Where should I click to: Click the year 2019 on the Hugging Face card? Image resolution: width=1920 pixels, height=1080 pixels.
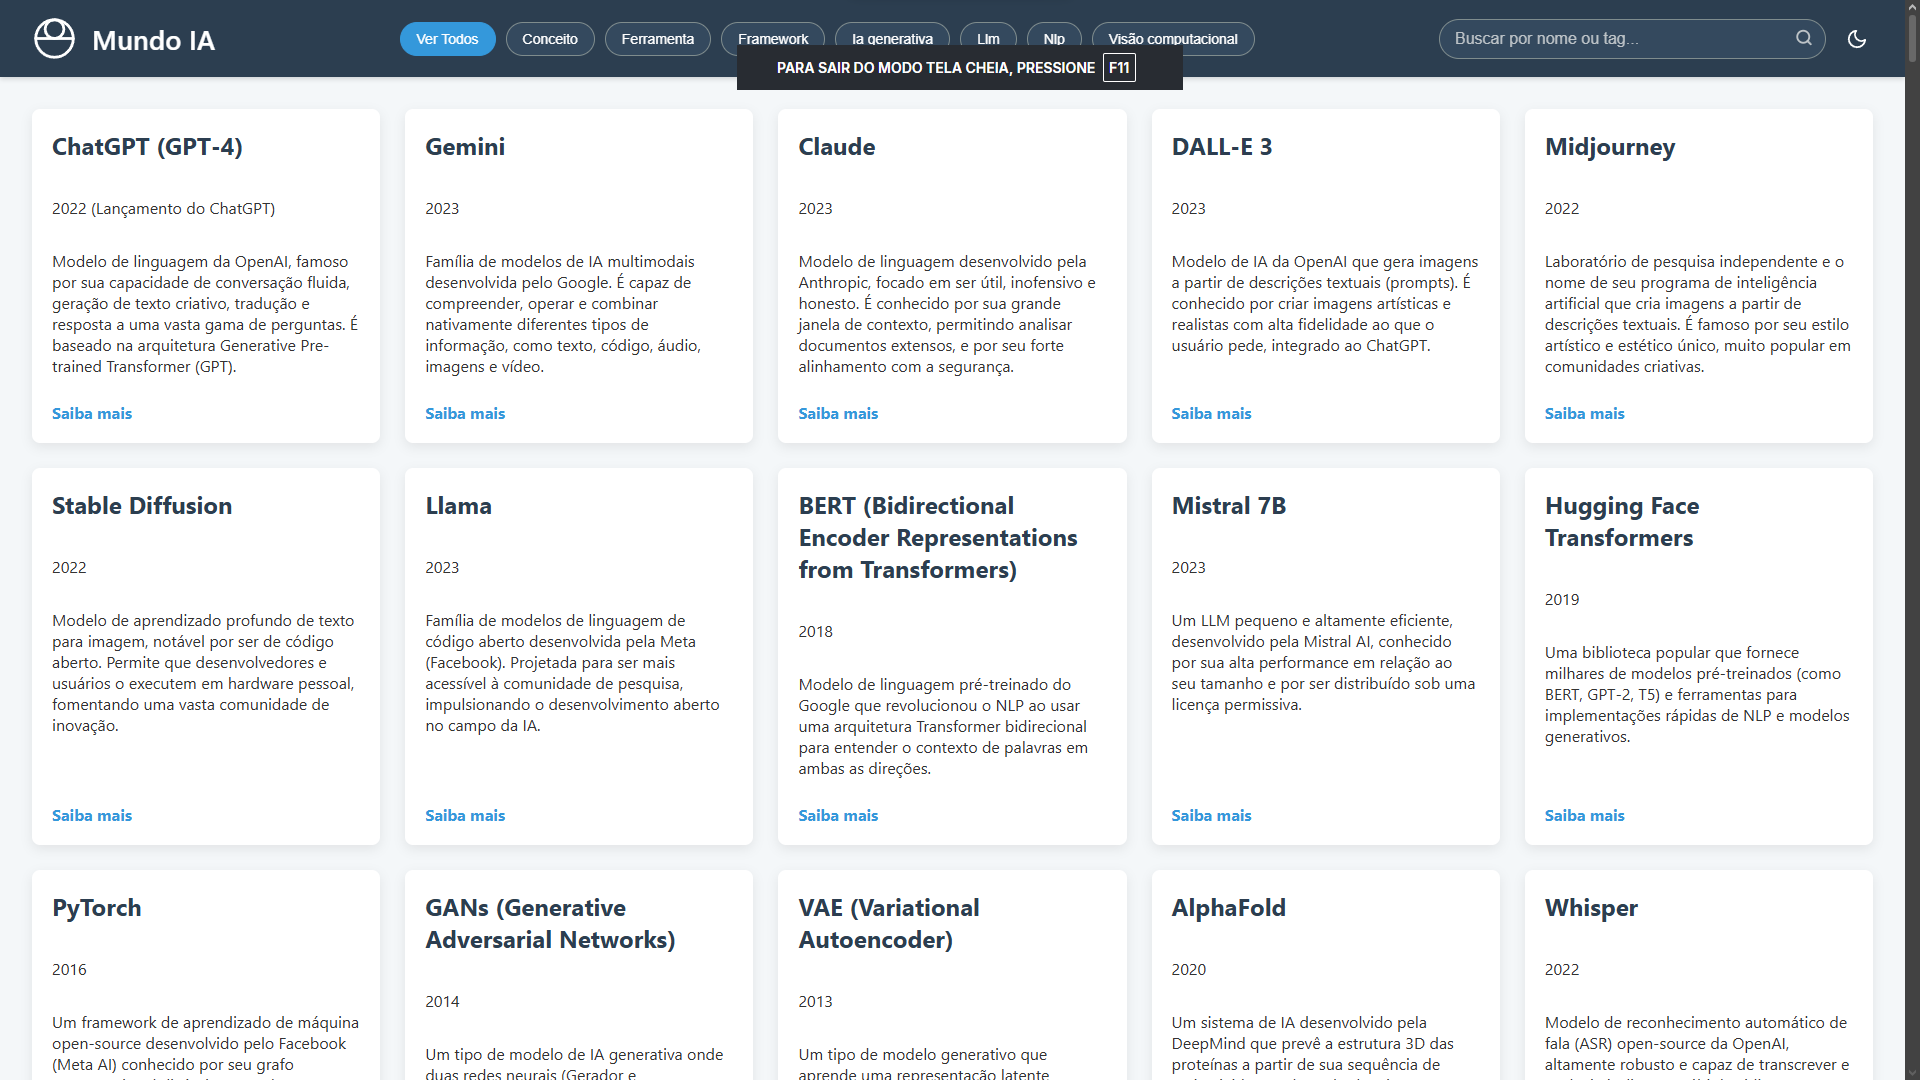click(x=1562, y=600)
